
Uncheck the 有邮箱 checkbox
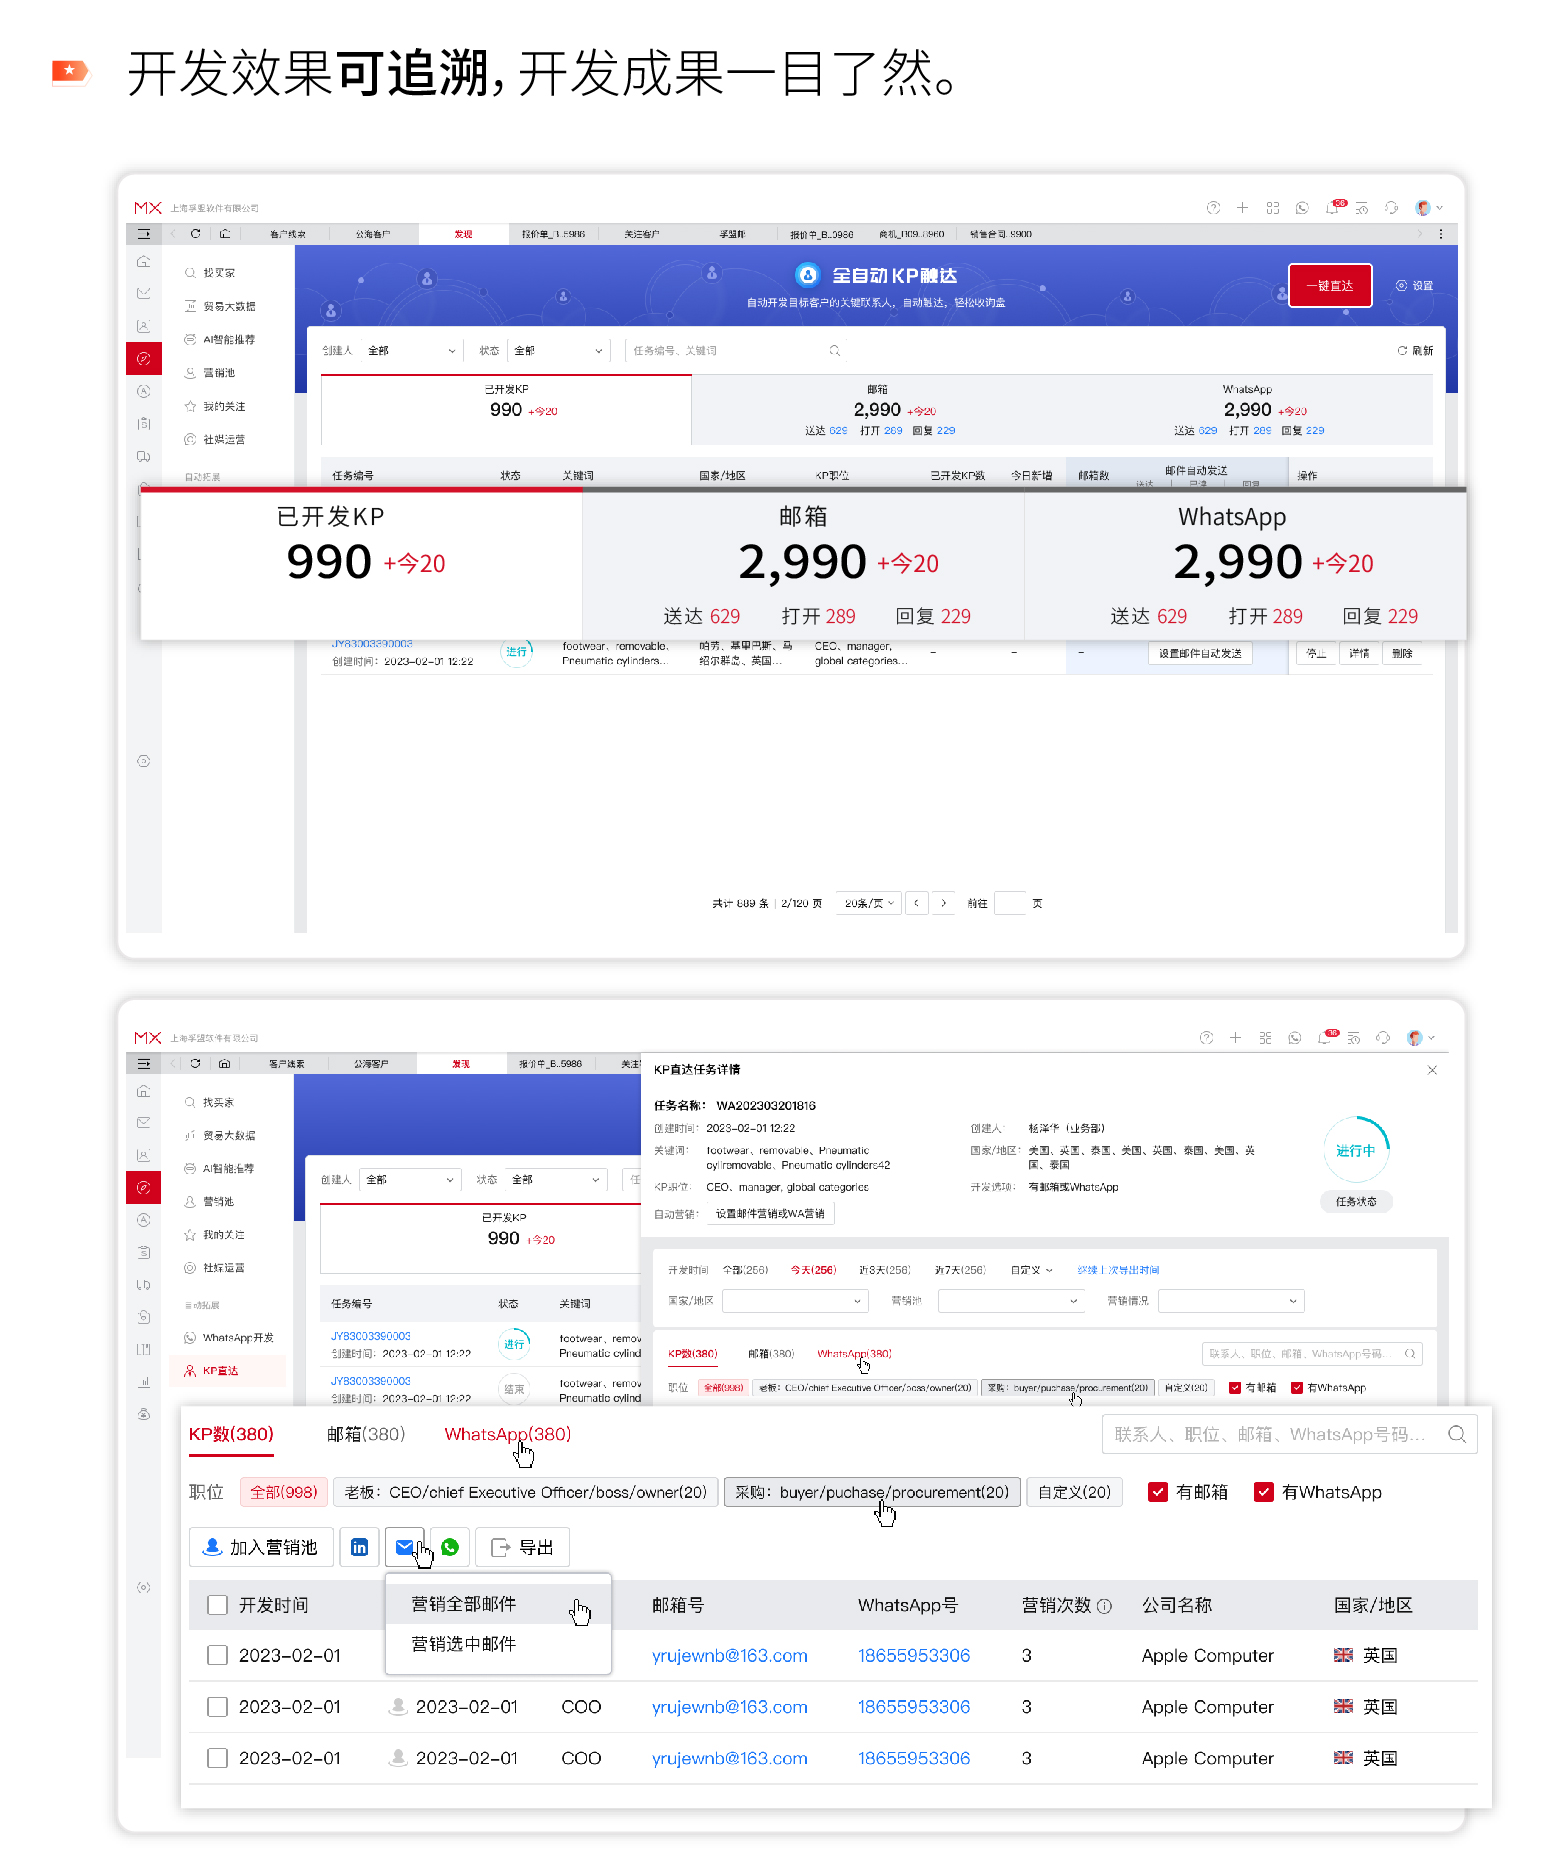[1158, 1492]
